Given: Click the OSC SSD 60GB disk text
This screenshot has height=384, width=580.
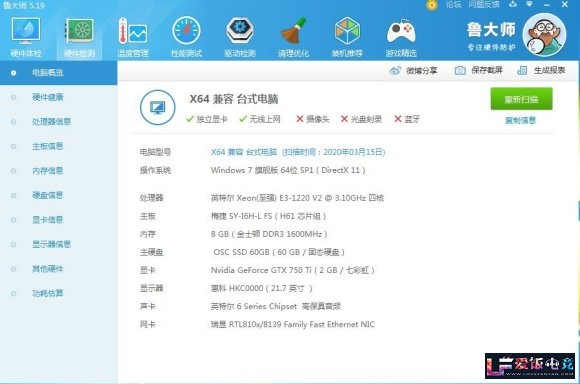Looking at the screenshot, I should tap(279, 252).
